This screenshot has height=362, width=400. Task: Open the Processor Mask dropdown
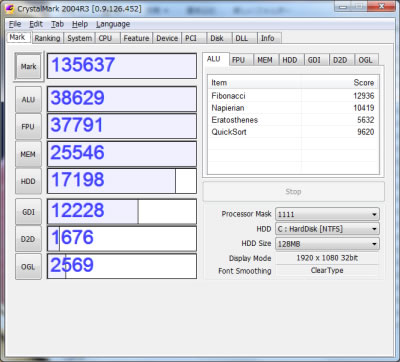click(327, 214)
